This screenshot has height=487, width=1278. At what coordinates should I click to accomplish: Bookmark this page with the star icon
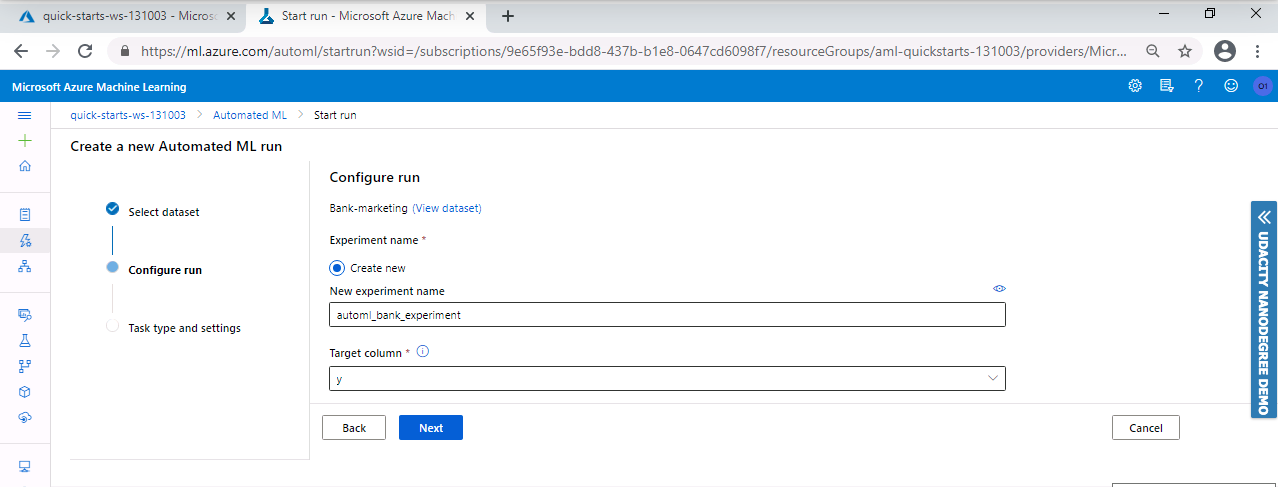click(x=1185, y=51)
